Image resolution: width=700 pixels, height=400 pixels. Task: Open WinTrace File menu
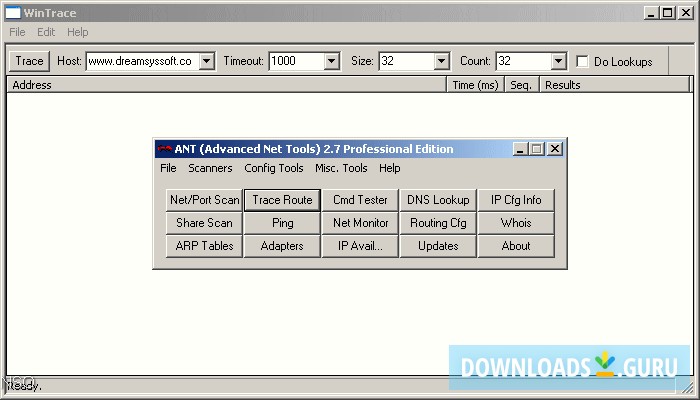click(17, 32)
